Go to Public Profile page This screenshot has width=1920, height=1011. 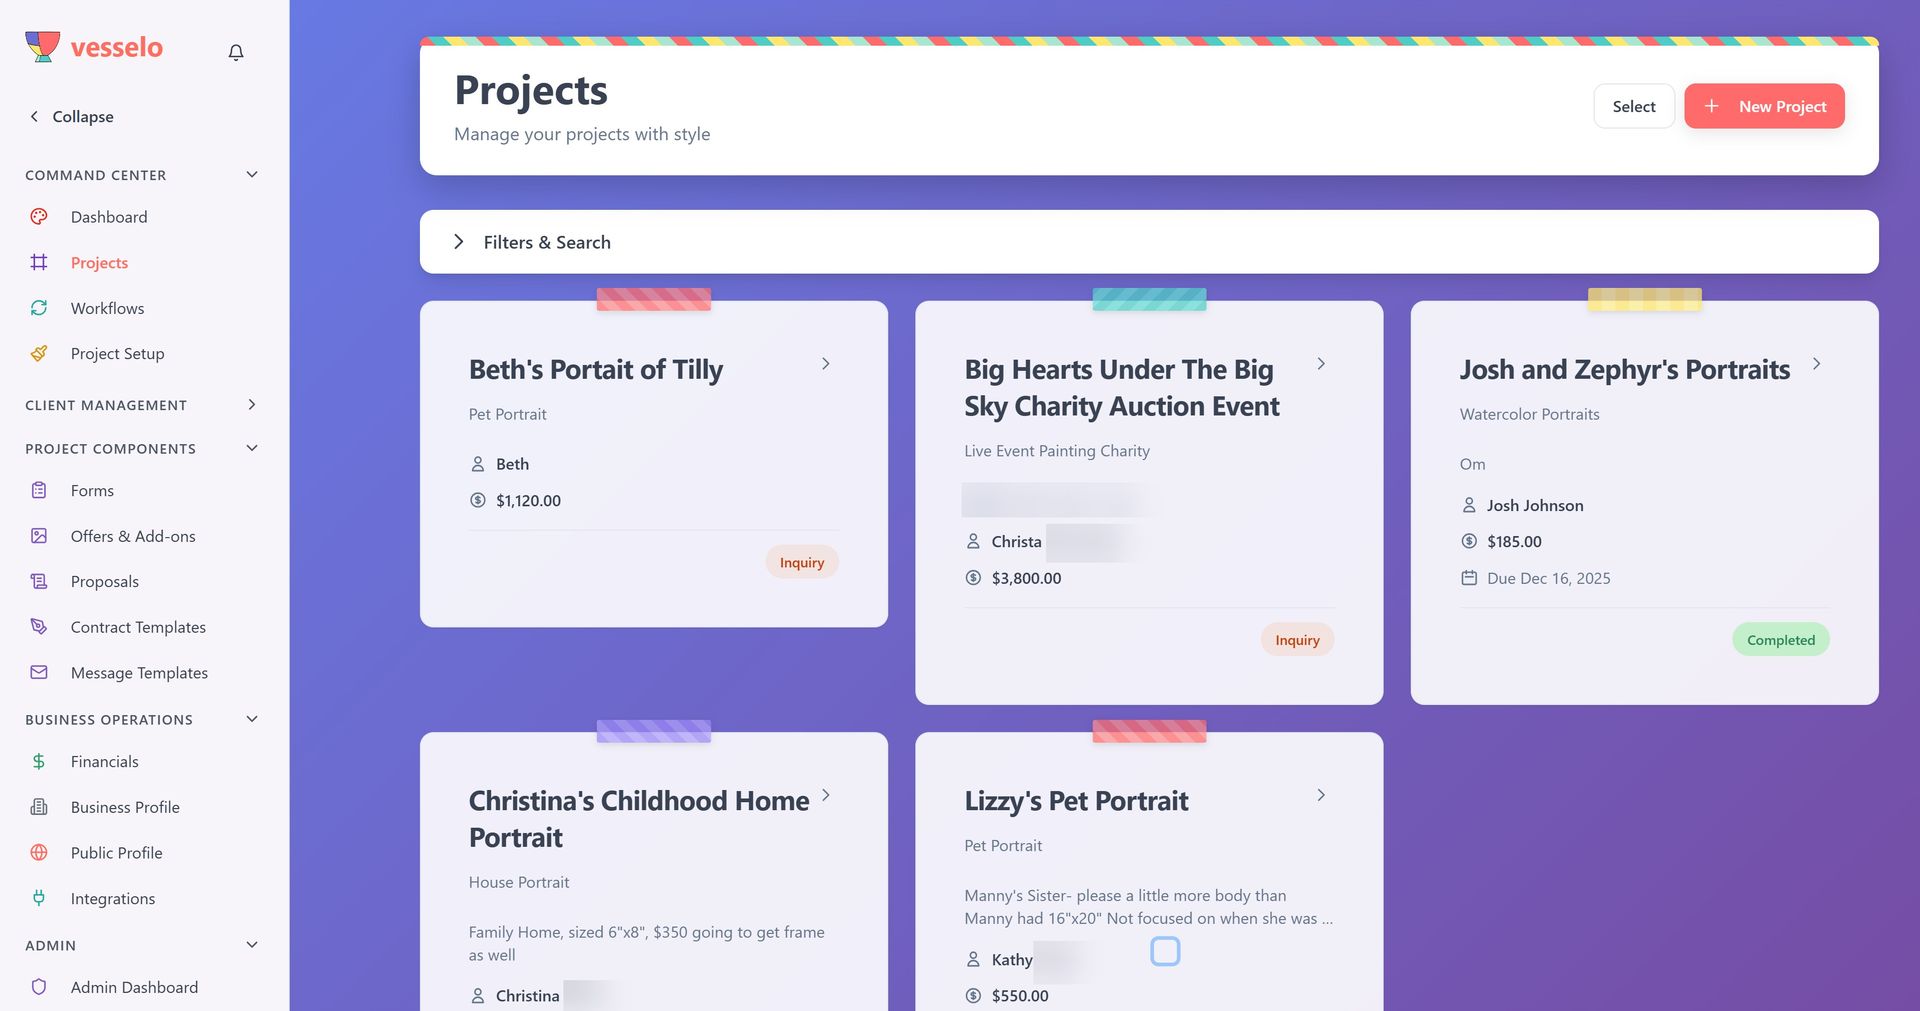(116, 853)
